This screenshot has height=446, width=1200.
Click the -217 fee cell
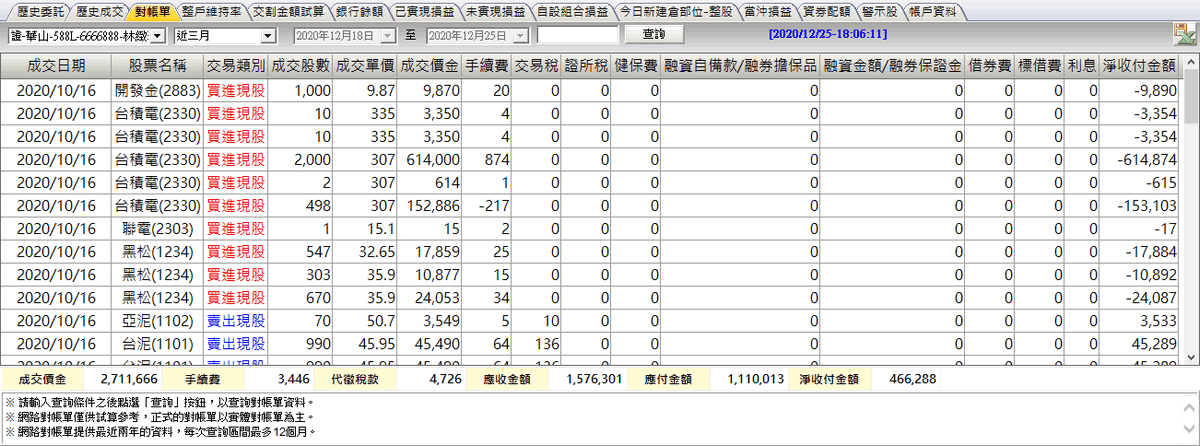pyautogui.click(x=487, y=204)
